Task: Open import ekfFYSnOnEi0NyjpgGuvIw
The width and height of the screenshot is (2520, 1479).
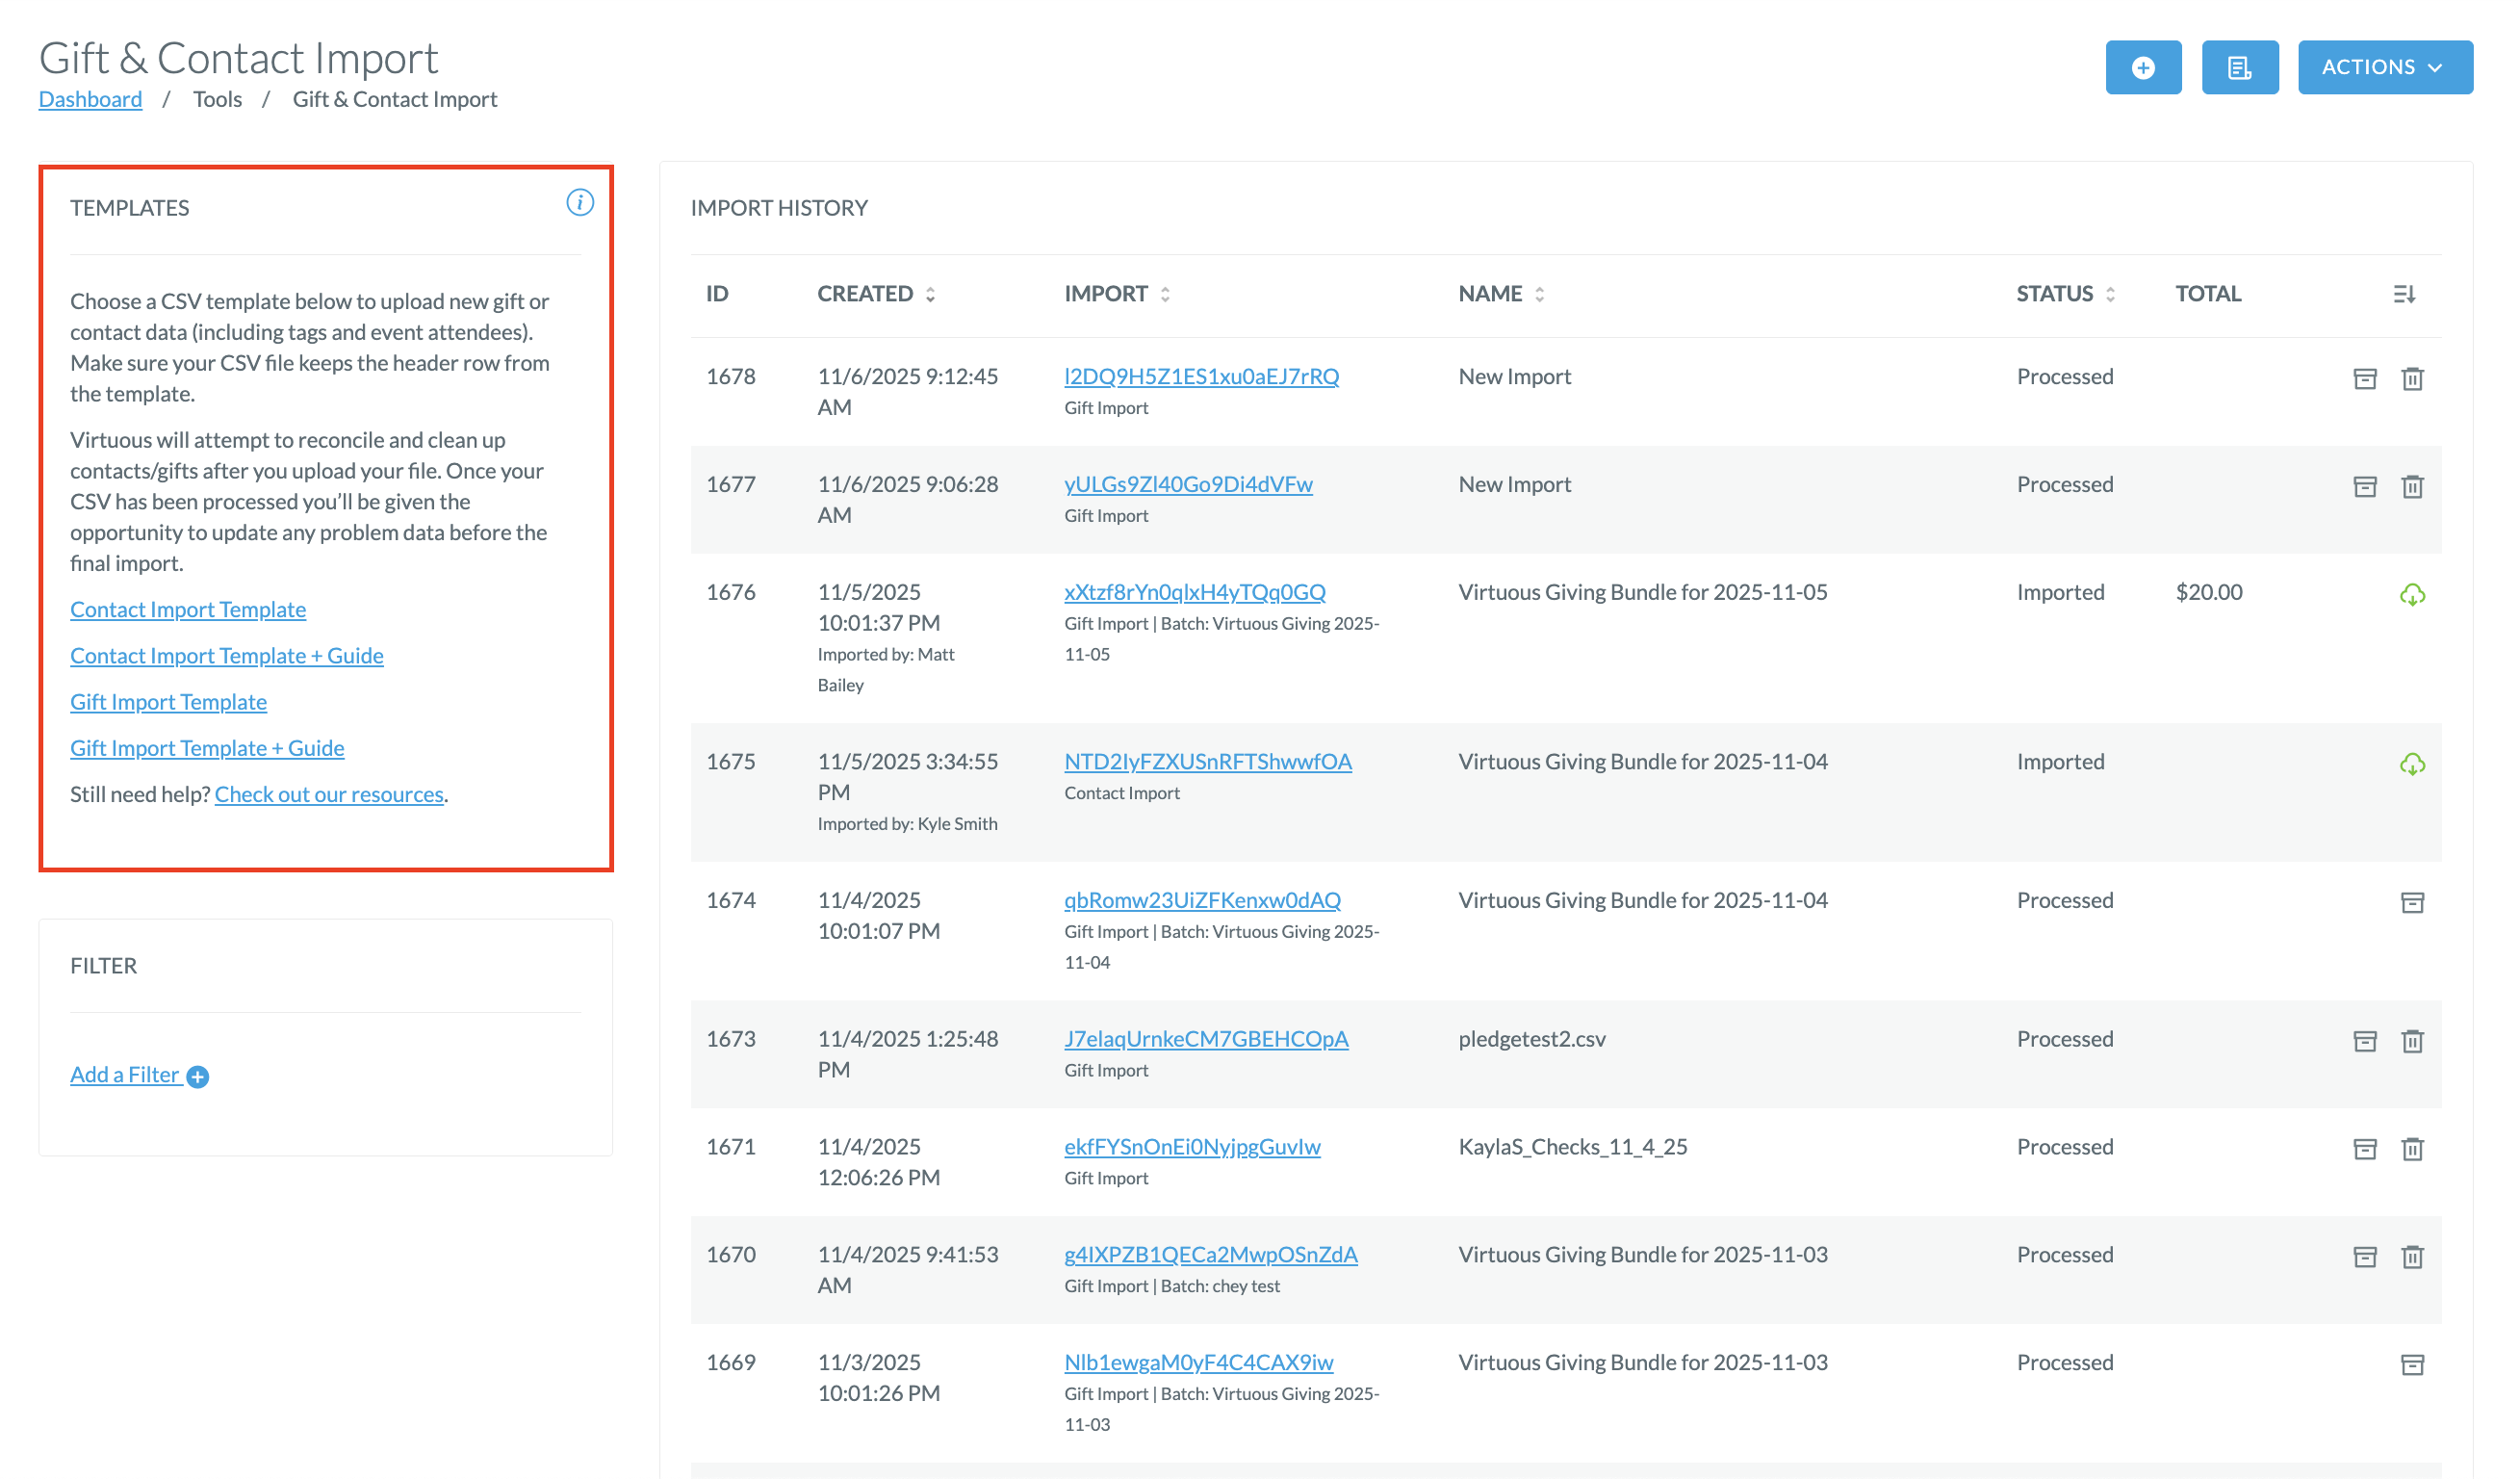Action: click(x=1192, y=1146)
